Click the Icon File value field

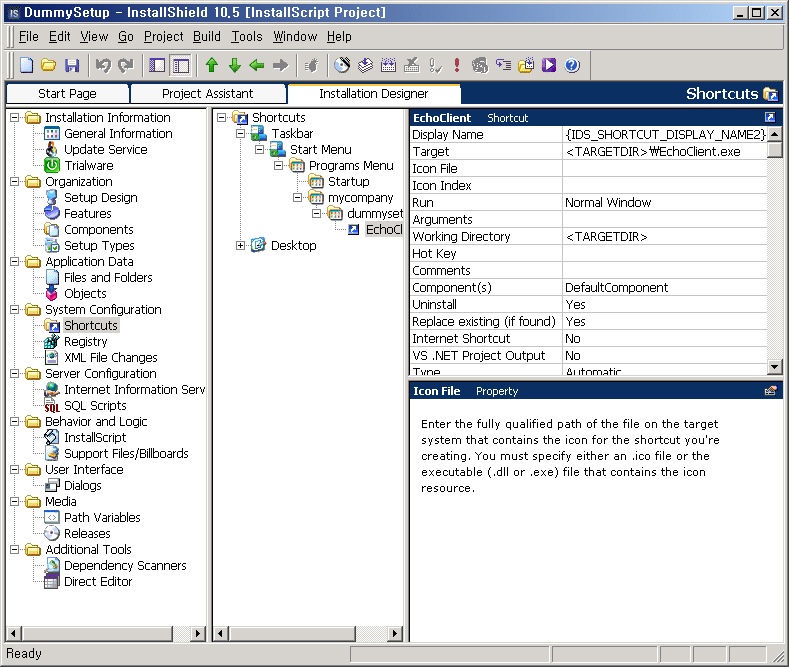click(664, 169)
